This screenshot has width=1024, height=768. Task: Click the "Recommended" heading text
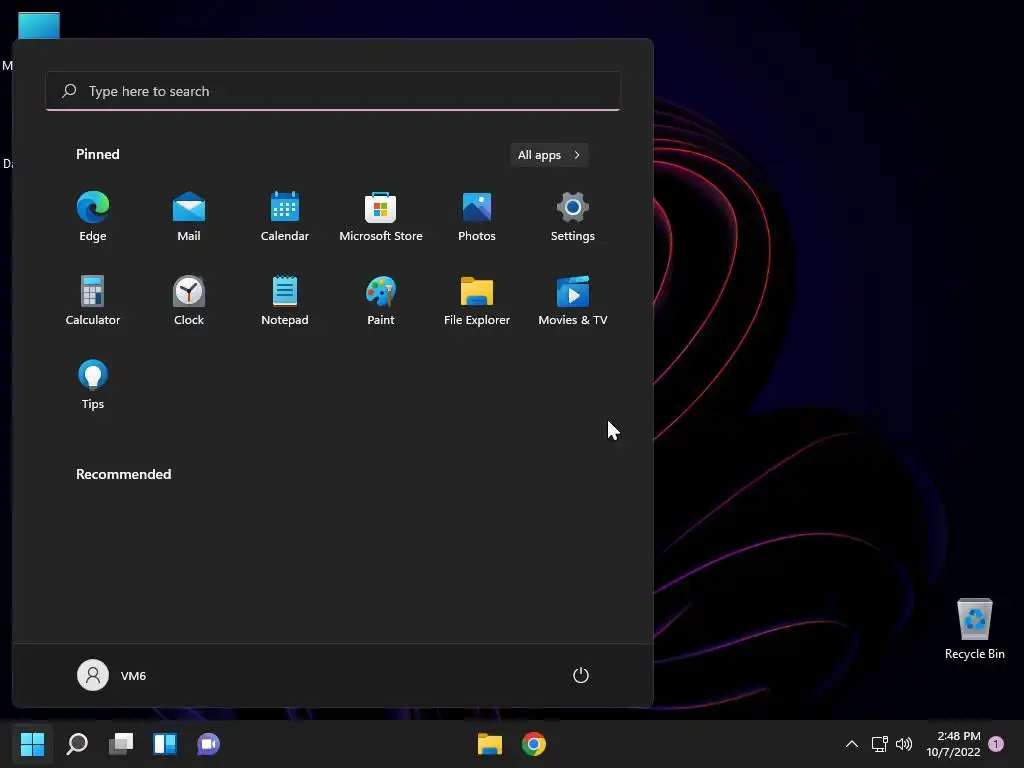click(x=123, y=474)
